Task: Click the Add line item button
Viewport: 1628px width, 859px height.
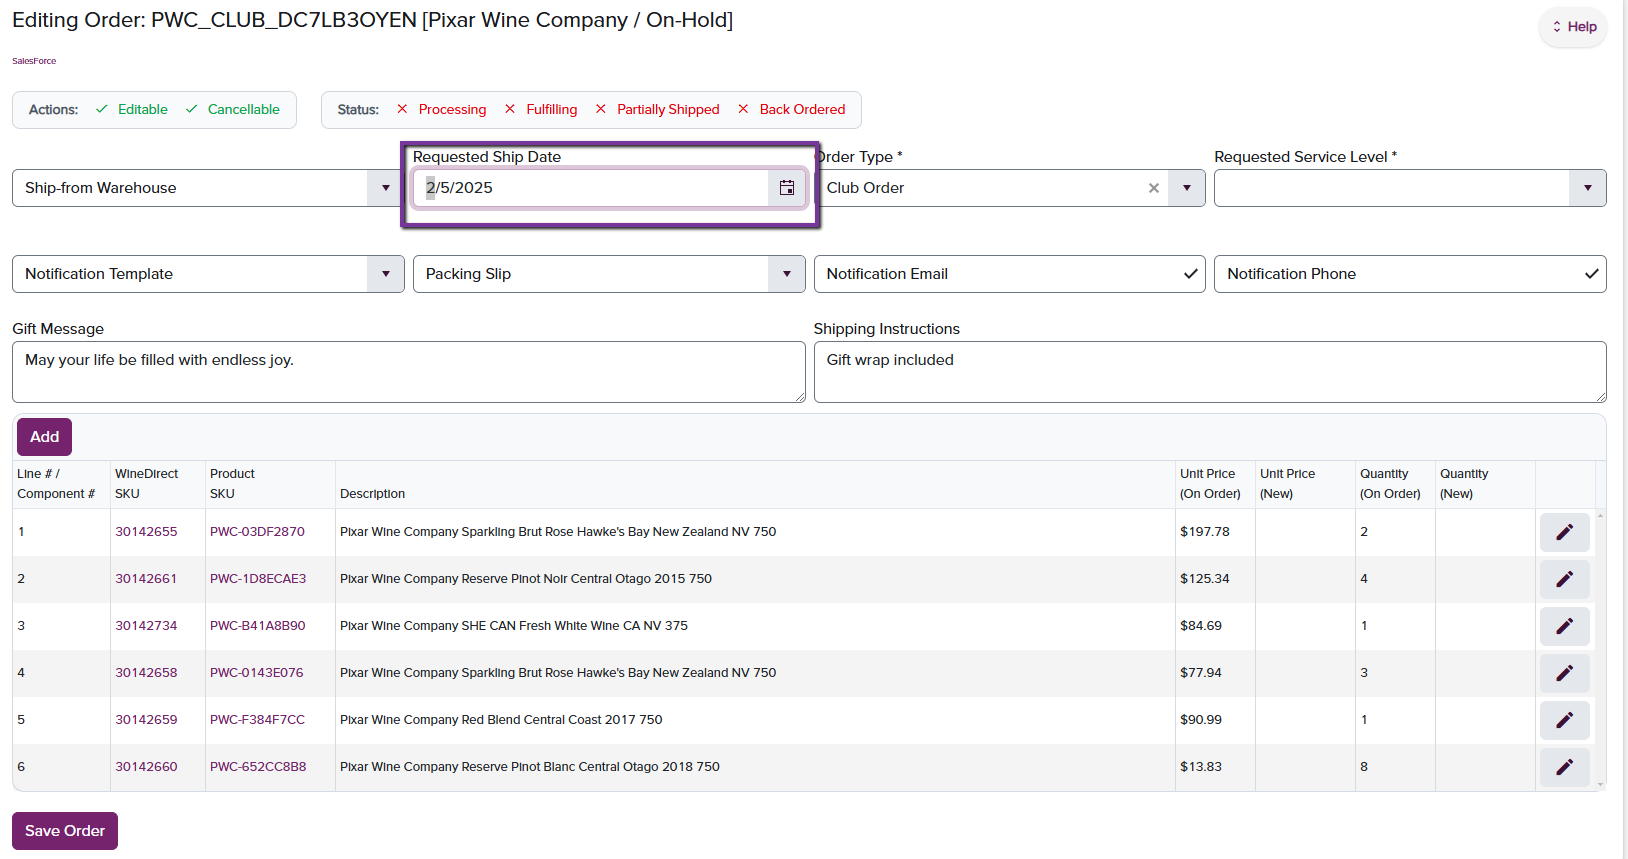Action: click(x=44, y=437)
